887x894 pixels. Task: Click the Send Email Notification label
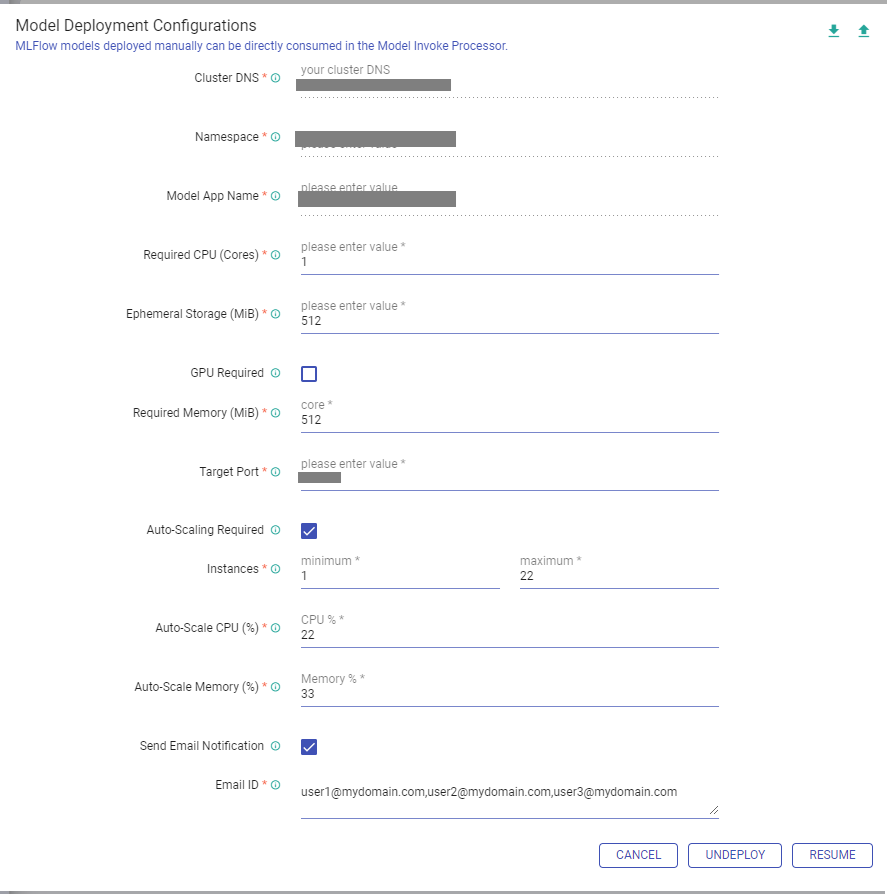(202, 746)
